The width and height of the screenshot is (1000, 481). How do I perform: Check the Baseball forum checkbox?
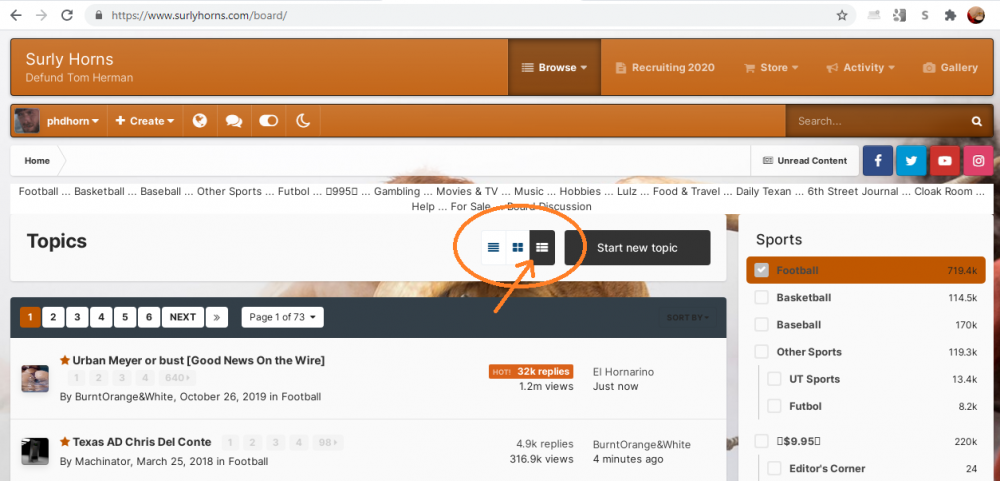point(761,325)
